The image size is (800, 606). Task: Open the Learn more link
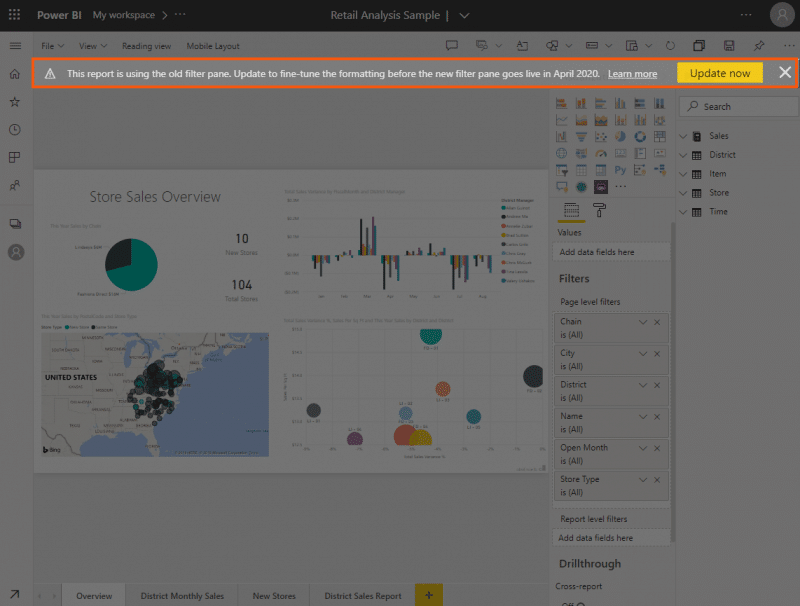click(x=632, y=73)
